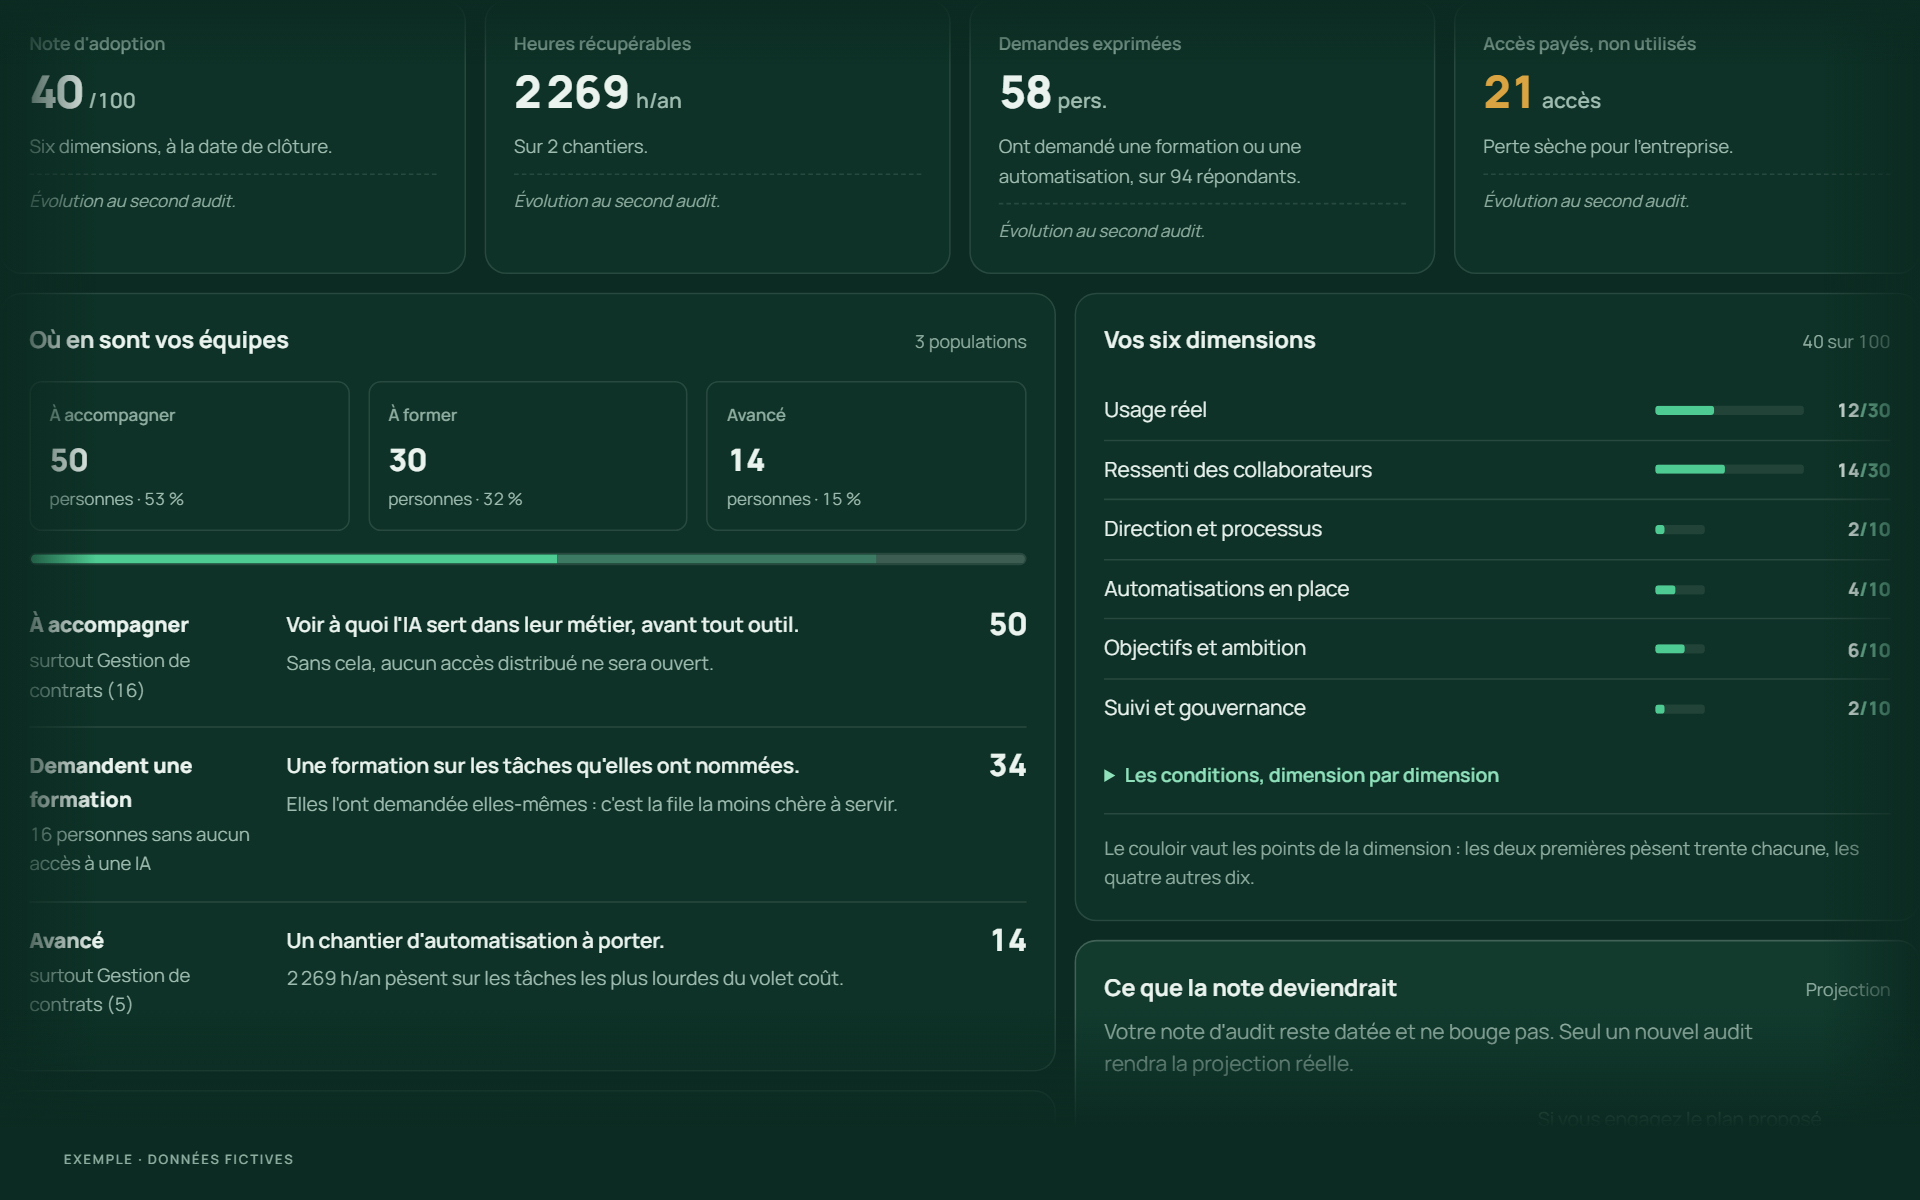Screen dimensions: 1920x1200
Task: Click "Ont demandé une formation ou une automatisation" text
Action: [1150, 161]
